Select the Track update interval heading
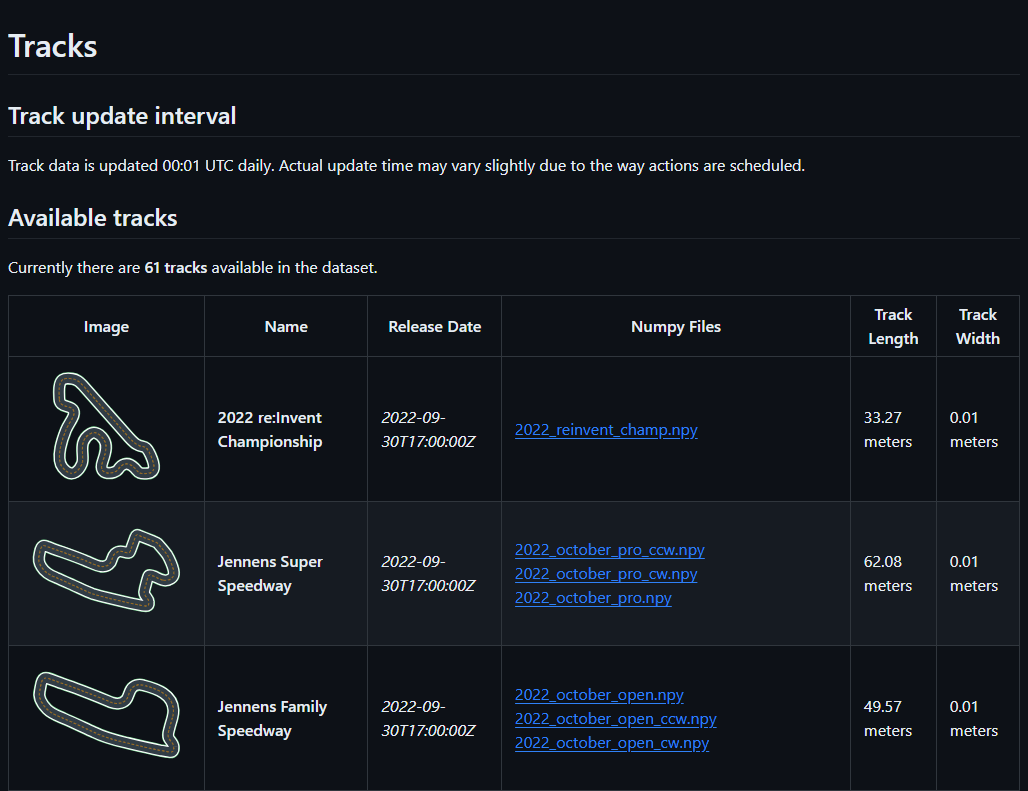This screenshot has height=791, width=1028. click(x=122, y=116)
